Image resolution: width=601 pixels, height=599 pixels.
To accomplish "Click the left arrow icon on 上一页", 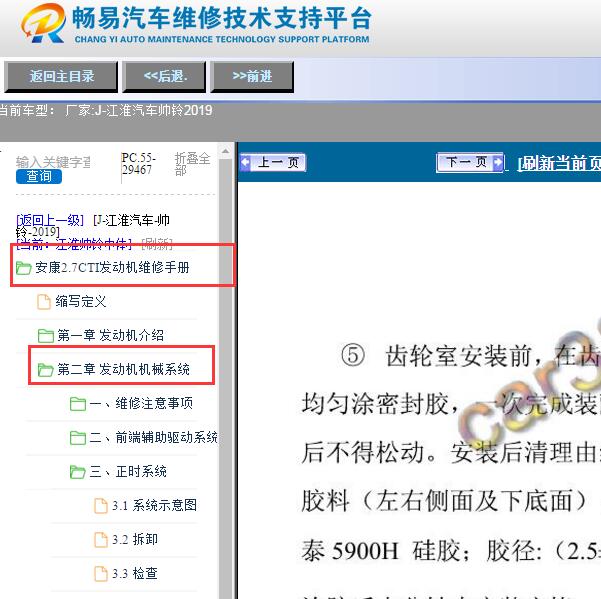I will click(x=245, y=162).
